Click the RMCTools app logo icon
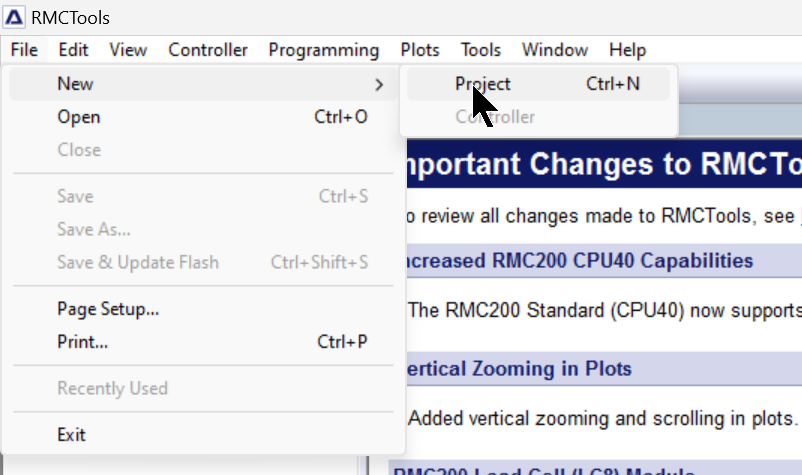This screenshot has width=802, height=475. click(14, 17)
